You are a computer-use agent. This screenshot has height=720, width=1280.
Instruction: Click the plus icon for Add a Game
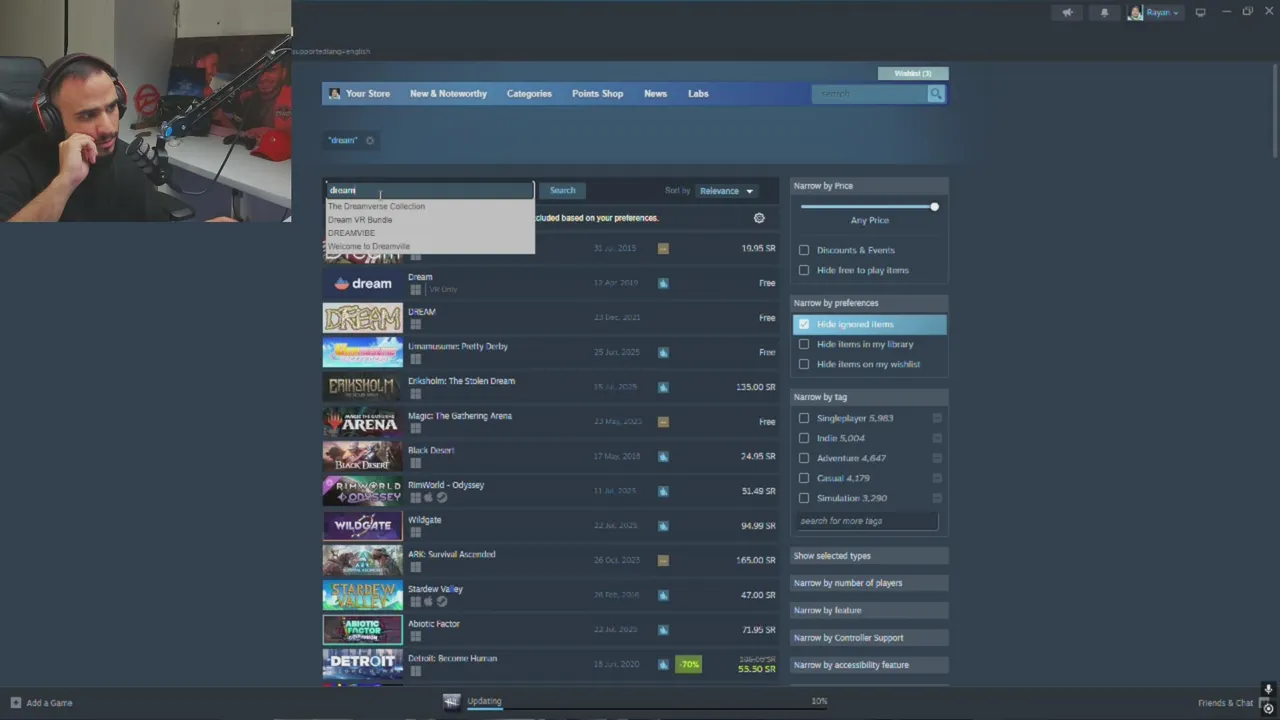tap(15, 703)
